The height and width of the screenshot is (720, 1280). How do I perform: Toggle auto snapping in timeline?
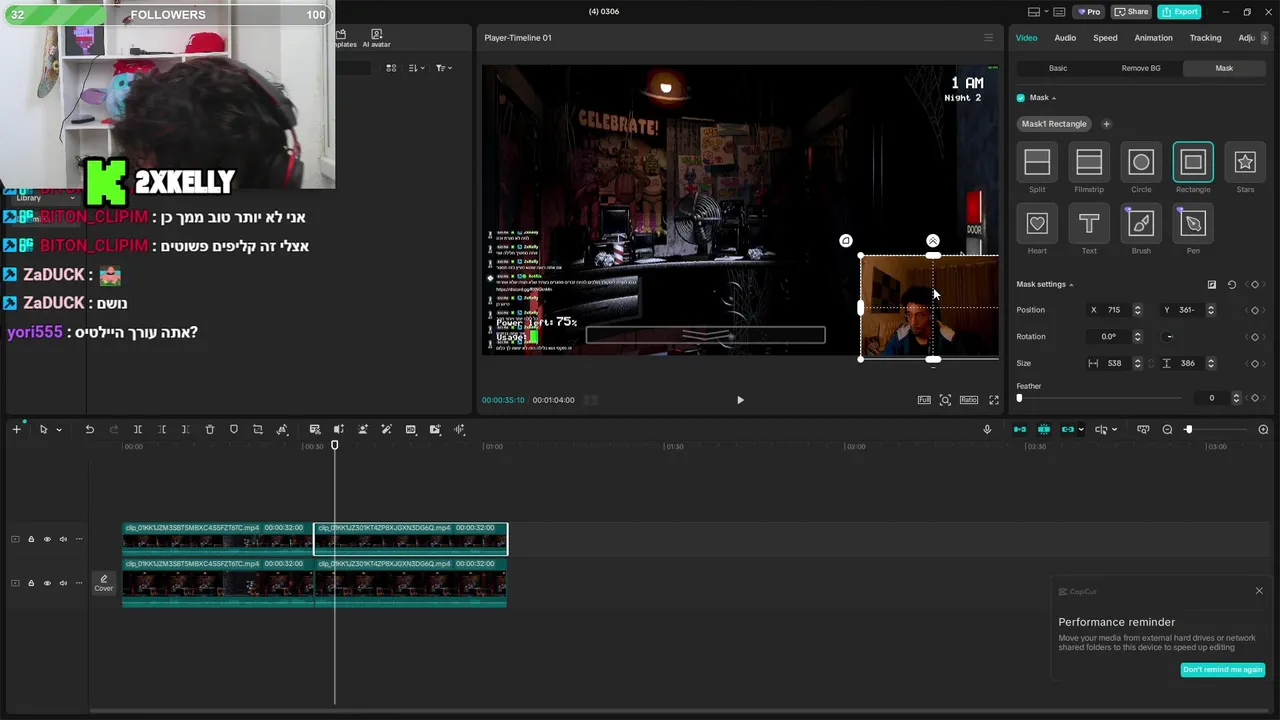[x=1044, y=430]
